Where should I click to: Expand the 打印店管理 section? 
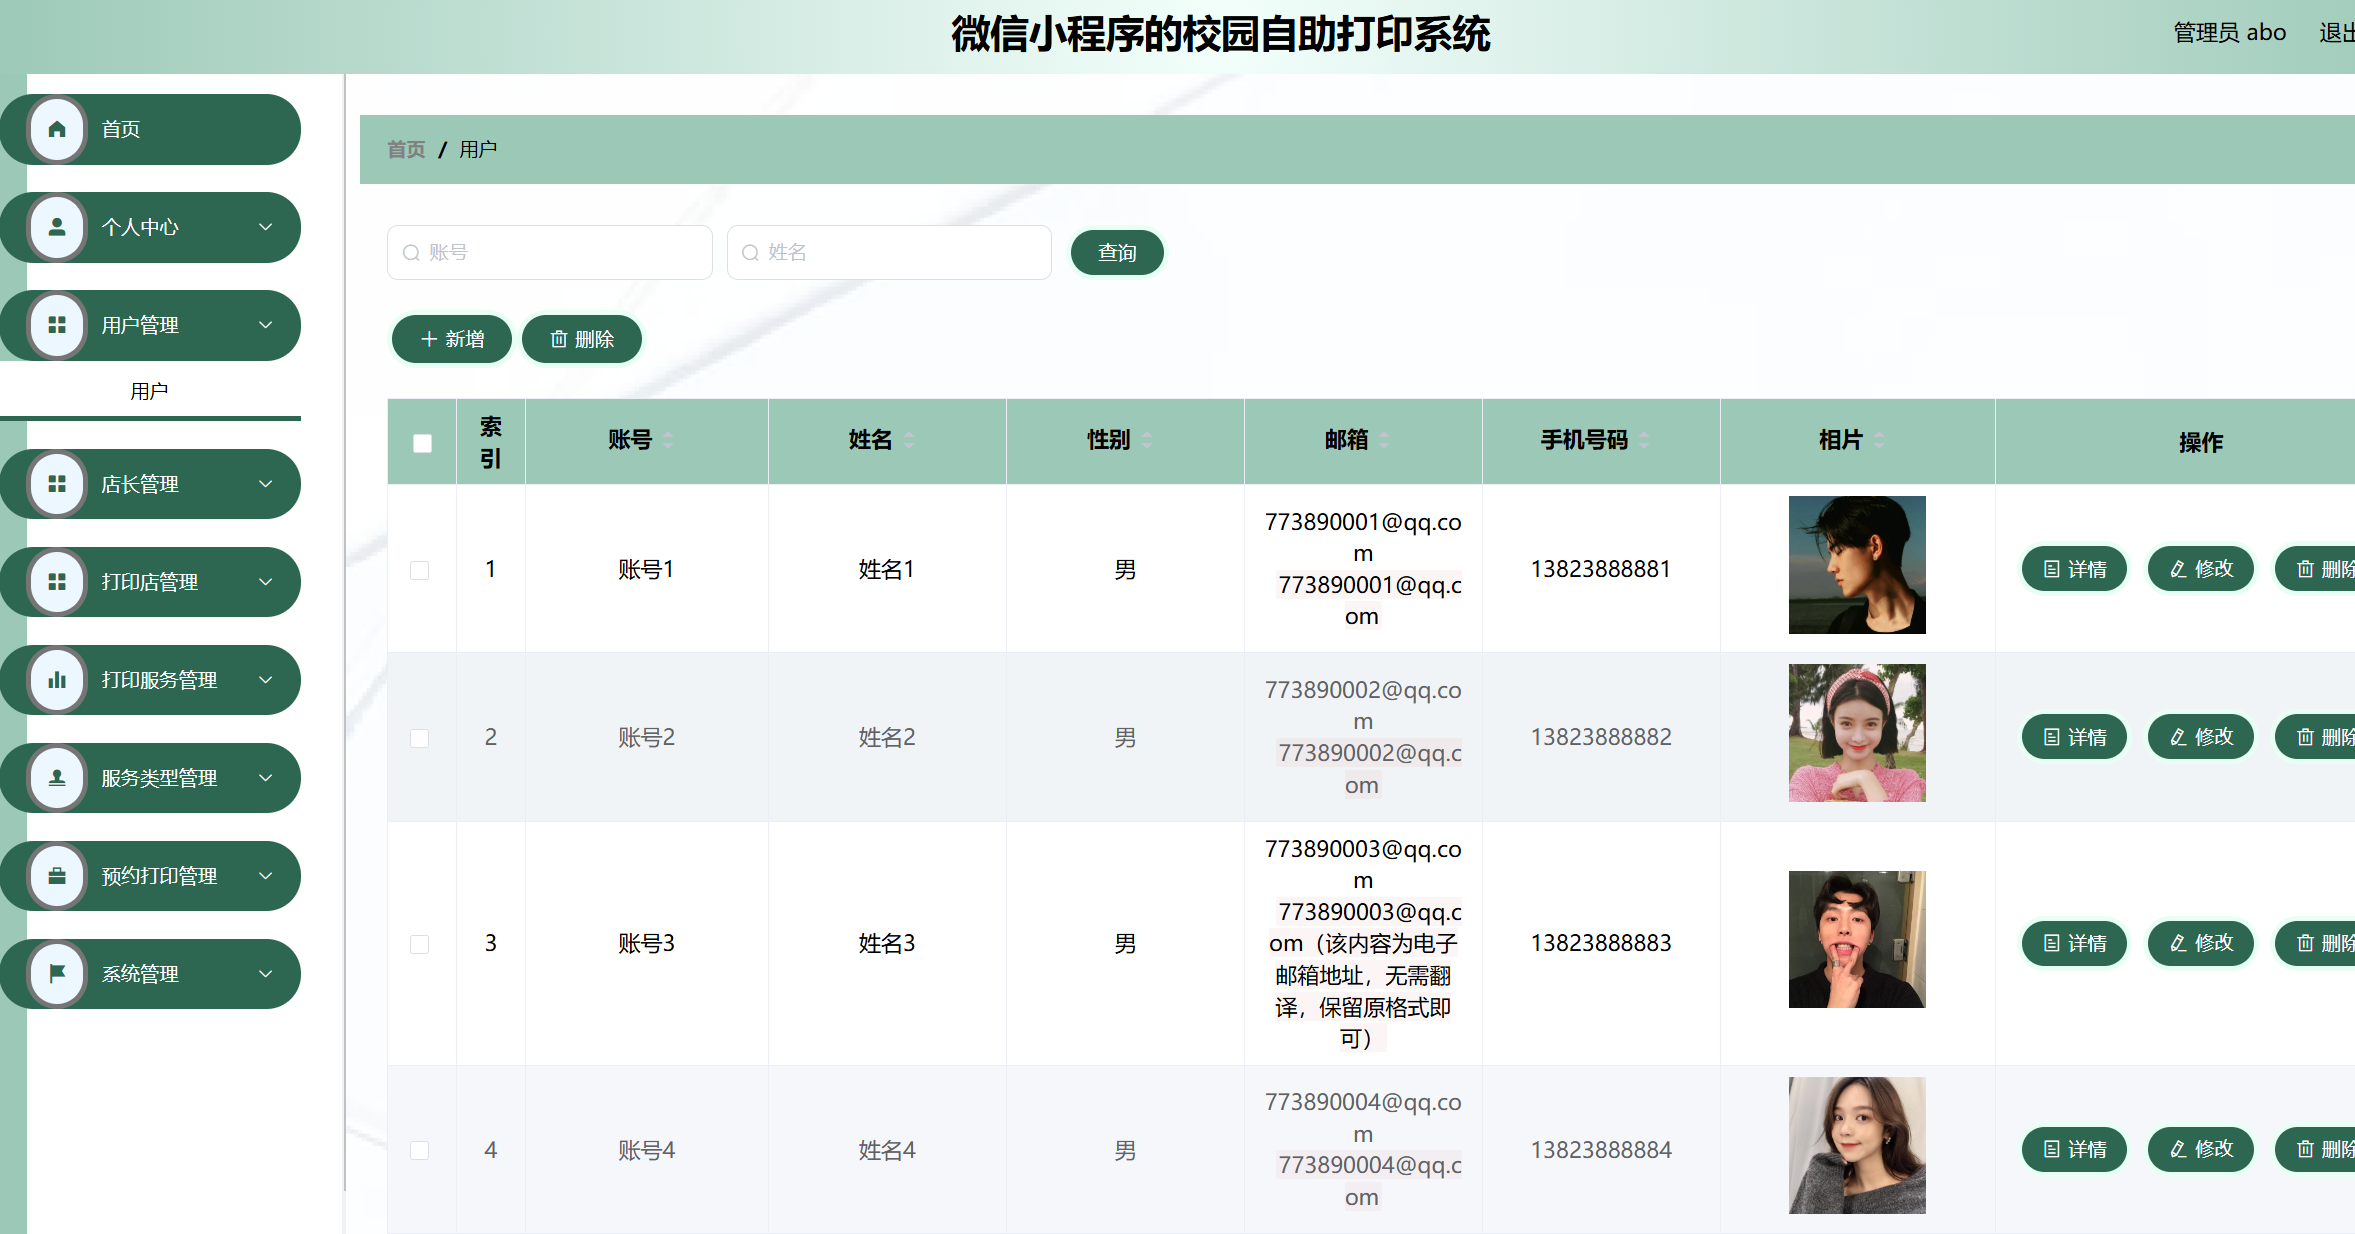point(265,581)
